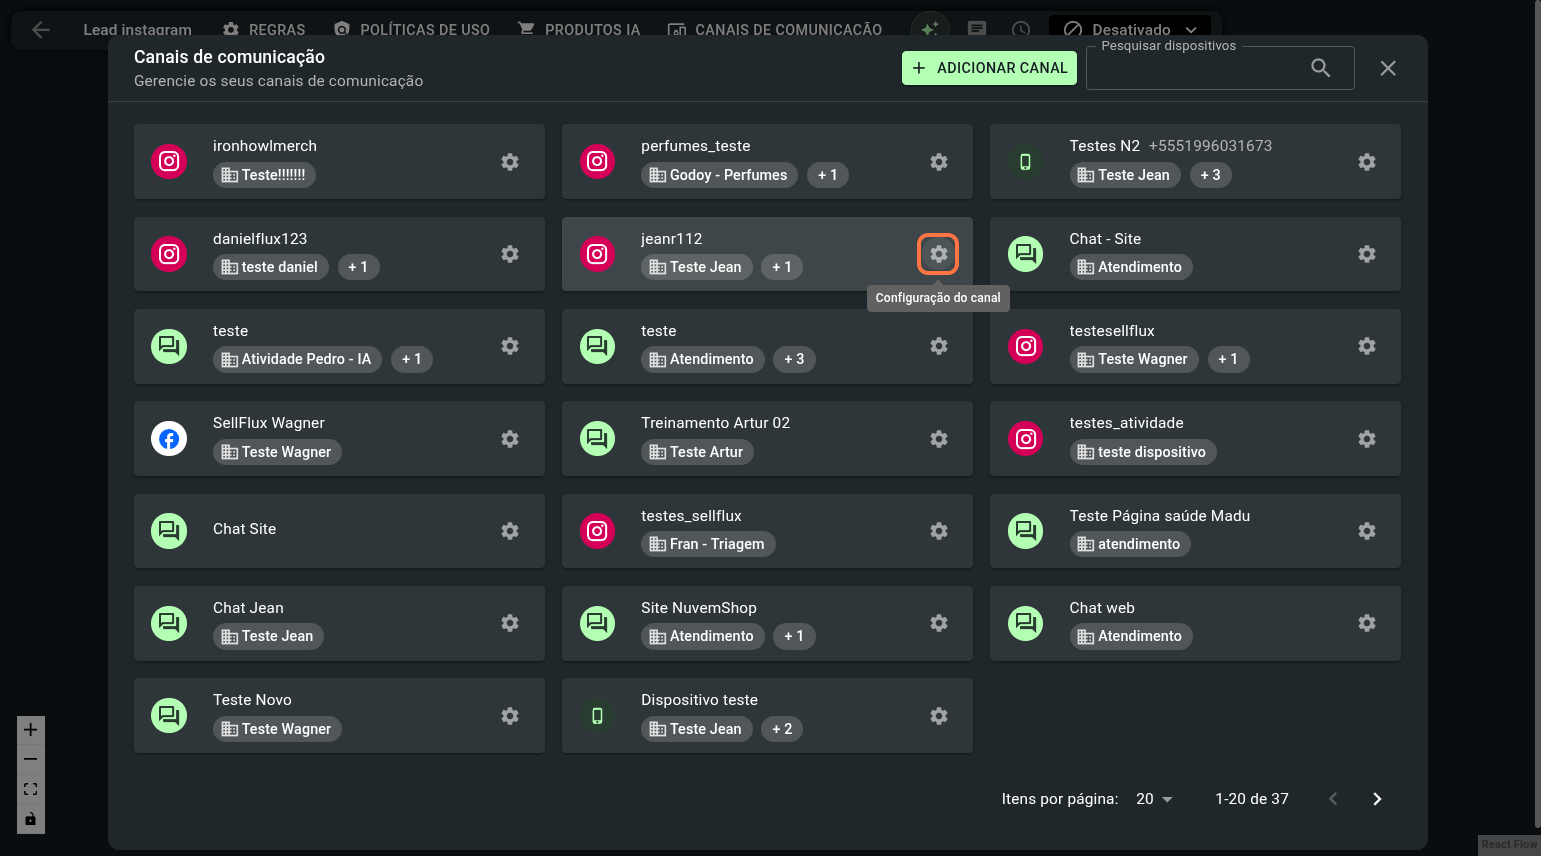The height and width of the screenshot is (856, 1541).
Task: Click the Godoy - Perfumes department chip
Action: point(719,175)
